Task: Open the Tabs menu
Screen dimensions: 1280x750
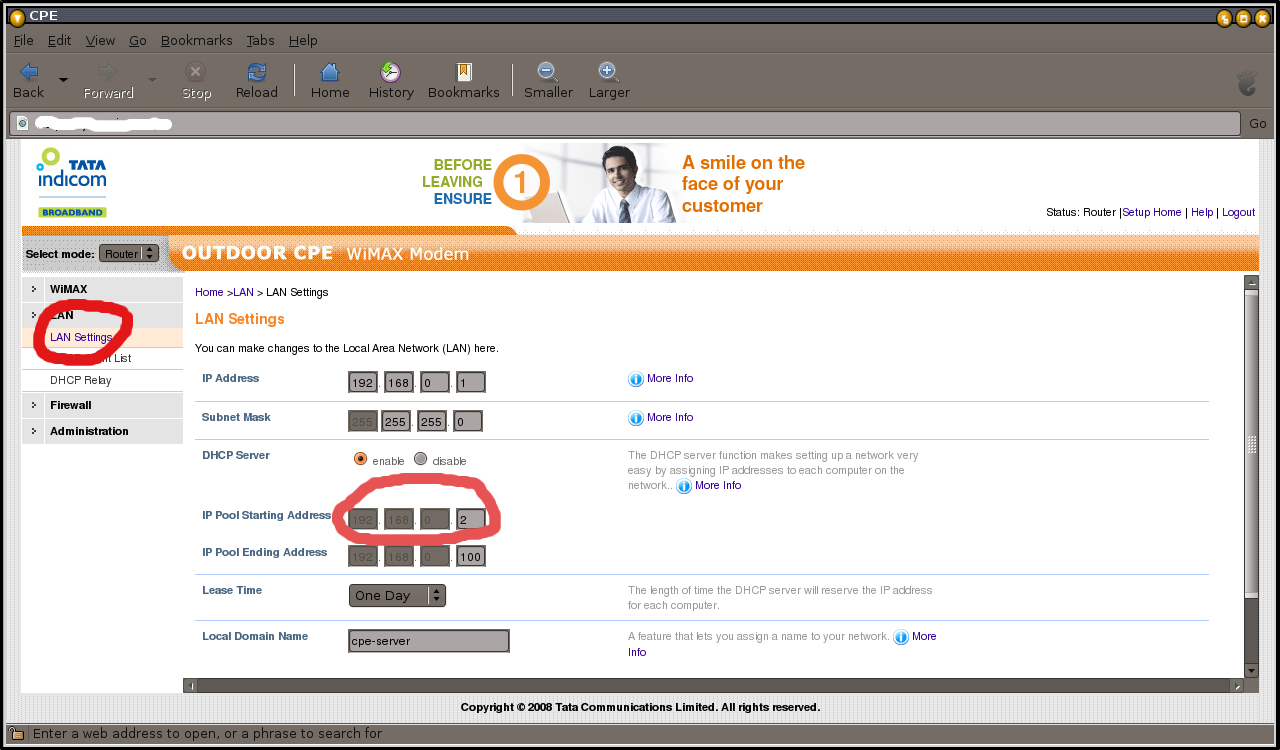Action: click(x=260, y=40)
